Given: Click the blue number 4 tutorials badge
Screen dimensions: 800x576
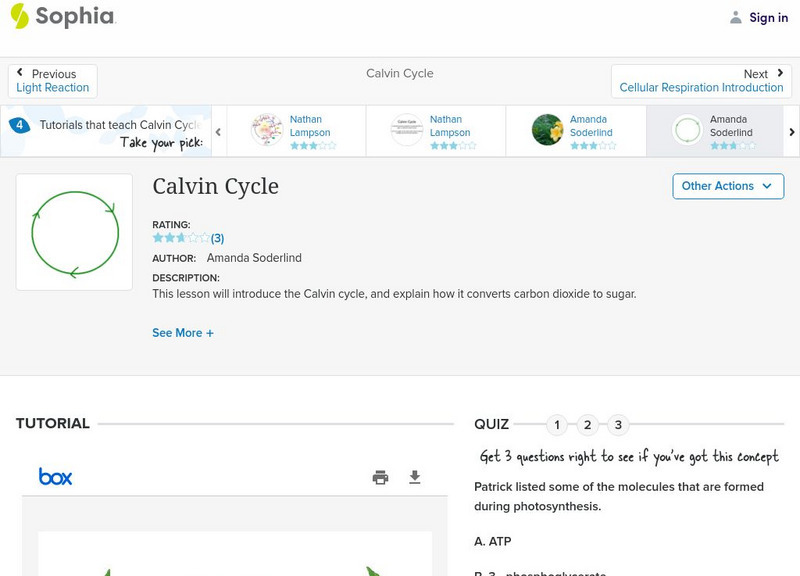Looking at the screenshot, I should pyautogui.click(x=19, y=125).
